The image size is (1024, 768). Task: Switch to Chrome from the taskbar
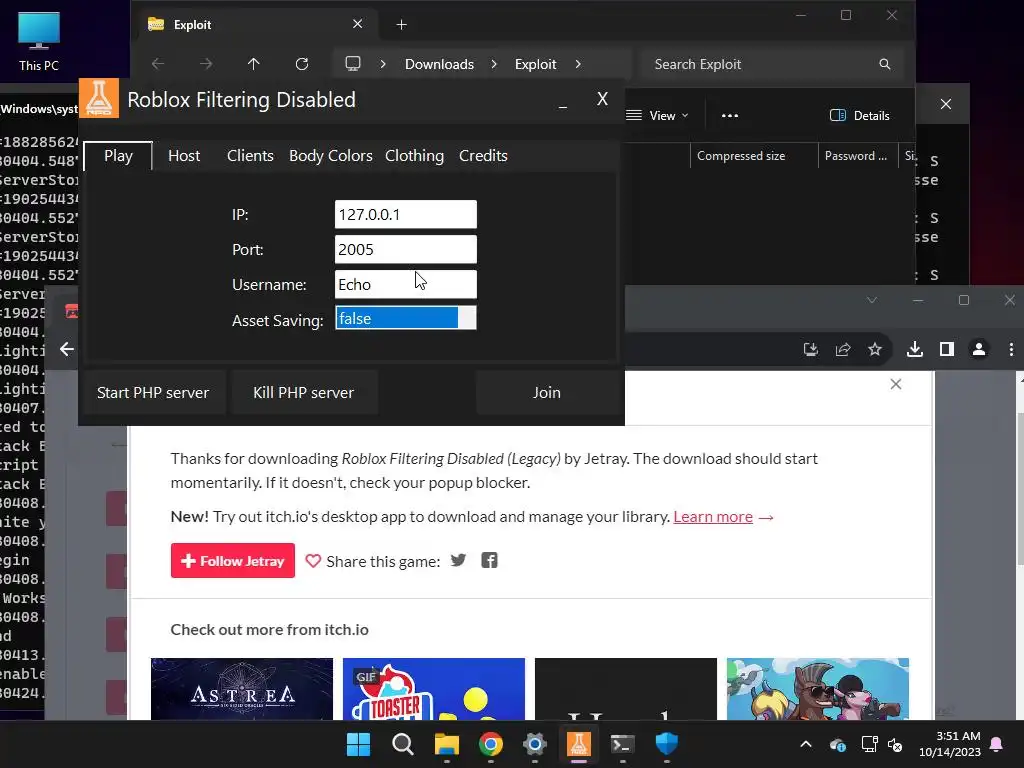491,744
